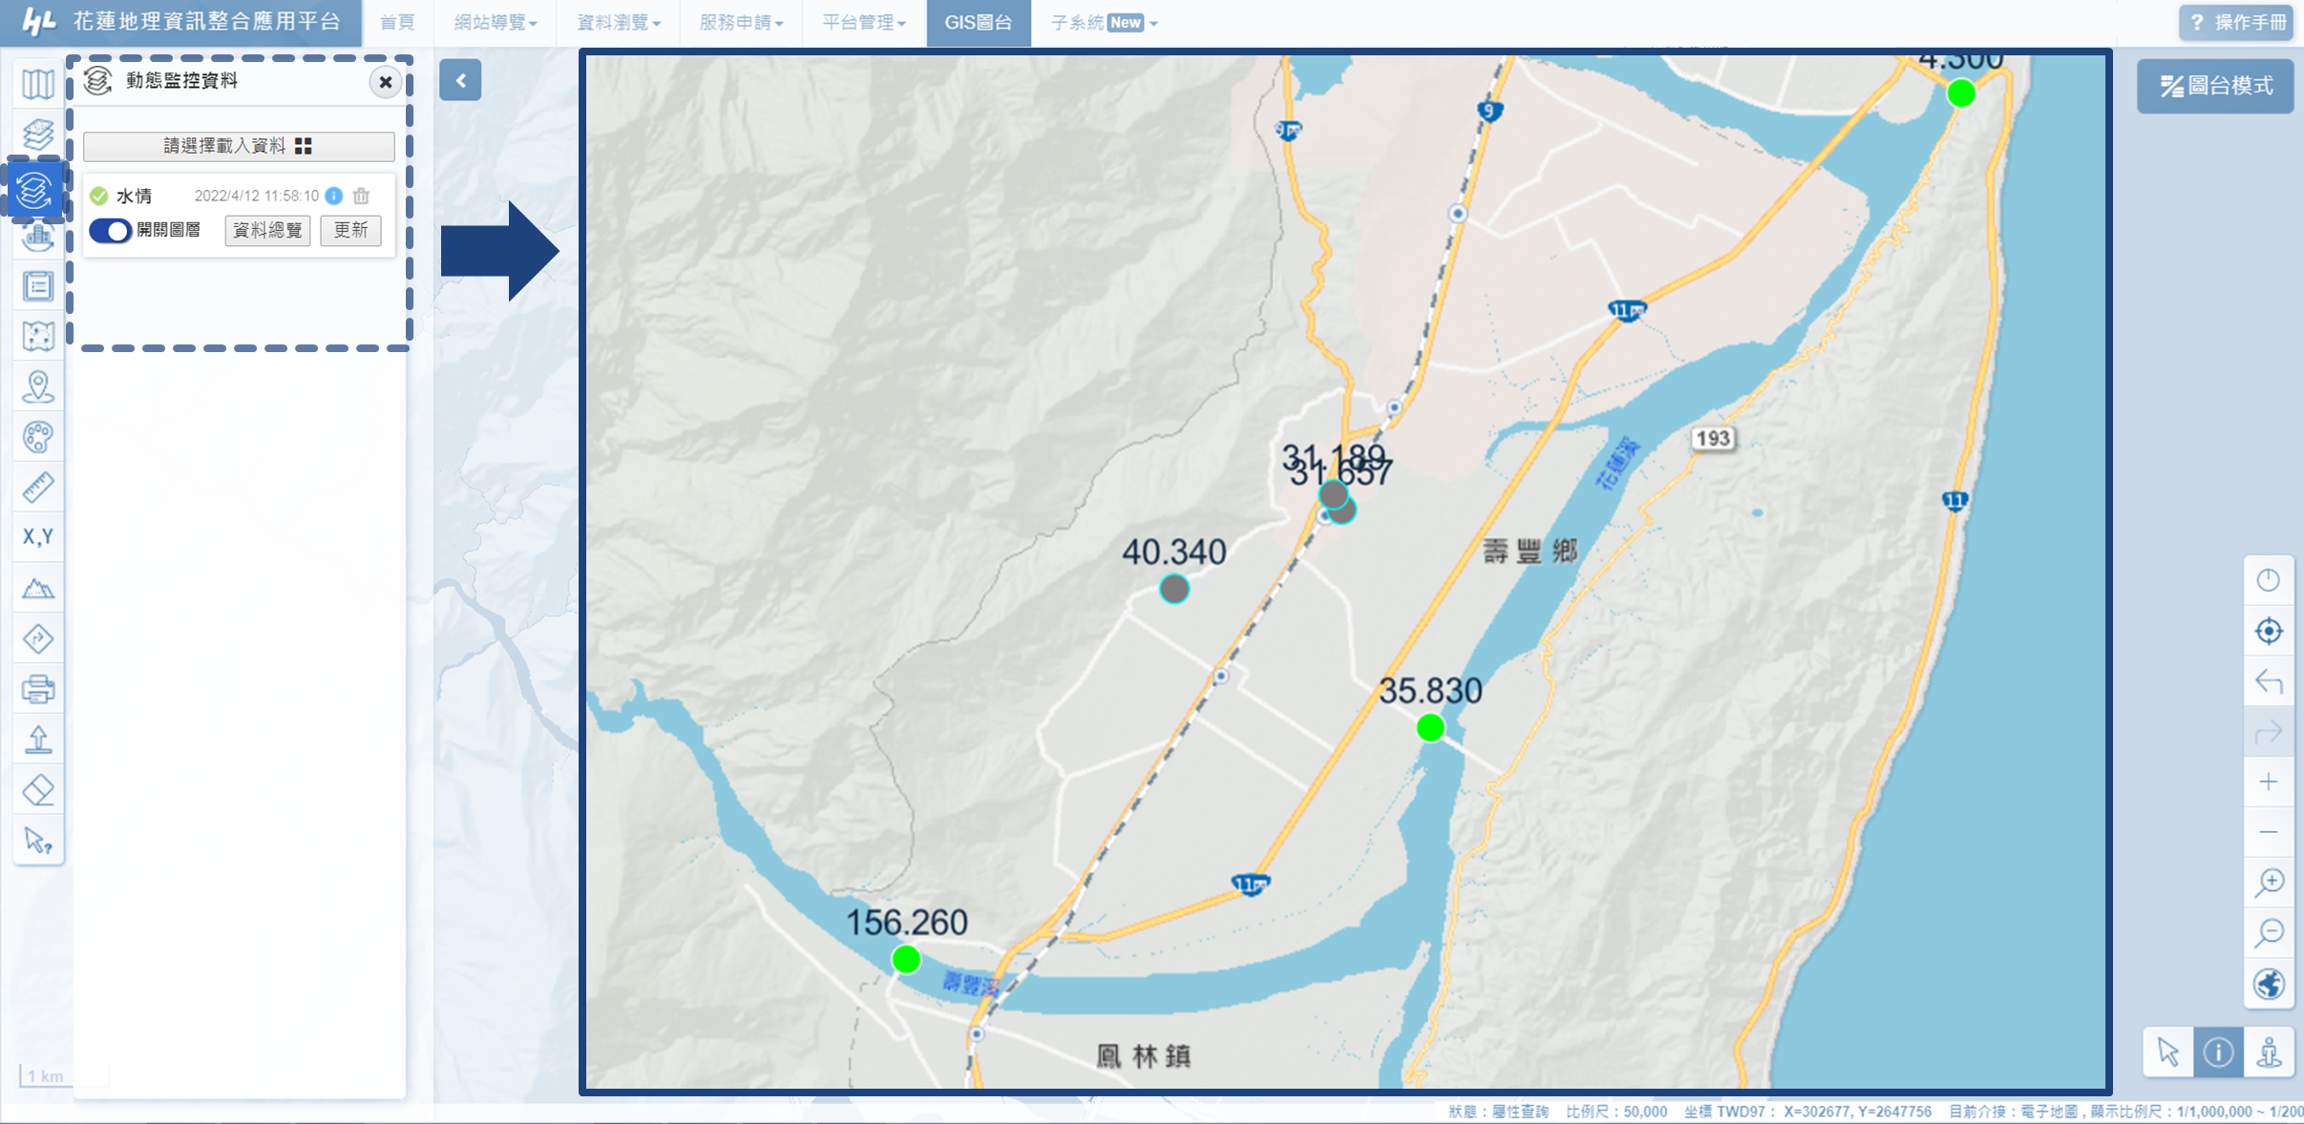This screenshot has width=2304, height=1124.
Task: Select the eraser clear tool
Action: tap(38, 790)
